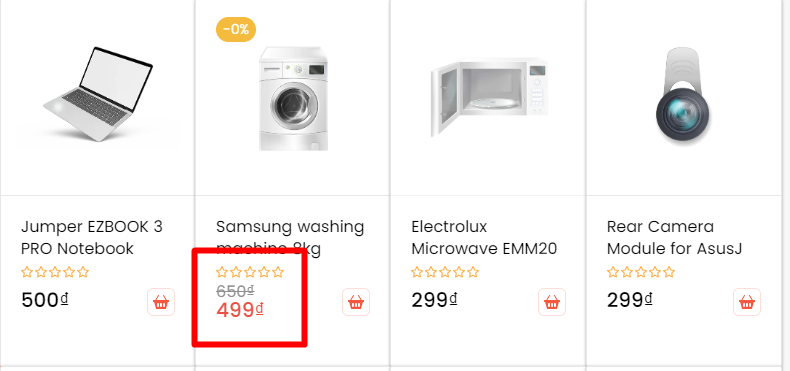Open Rear Camera Module for AsusJ title

[674, 237]
